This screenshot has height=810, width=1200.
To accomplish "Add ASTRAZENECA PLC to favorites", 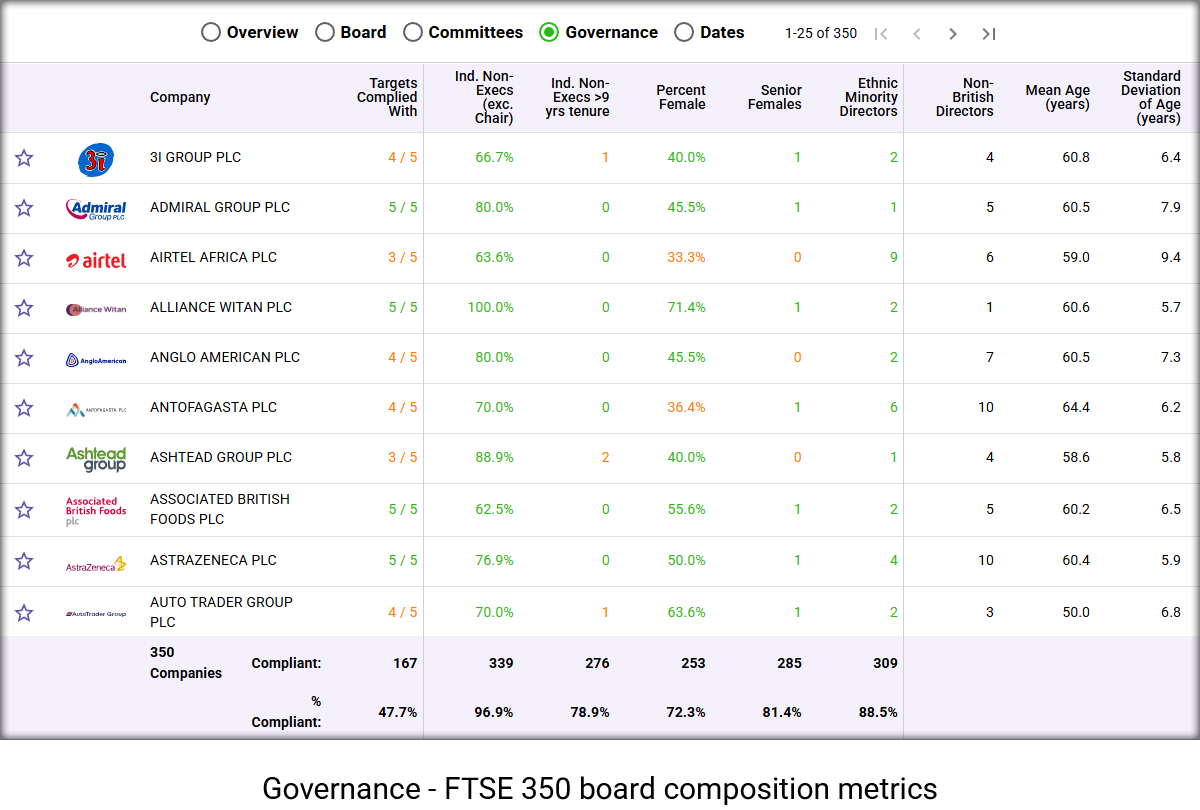I will [24, 561].
